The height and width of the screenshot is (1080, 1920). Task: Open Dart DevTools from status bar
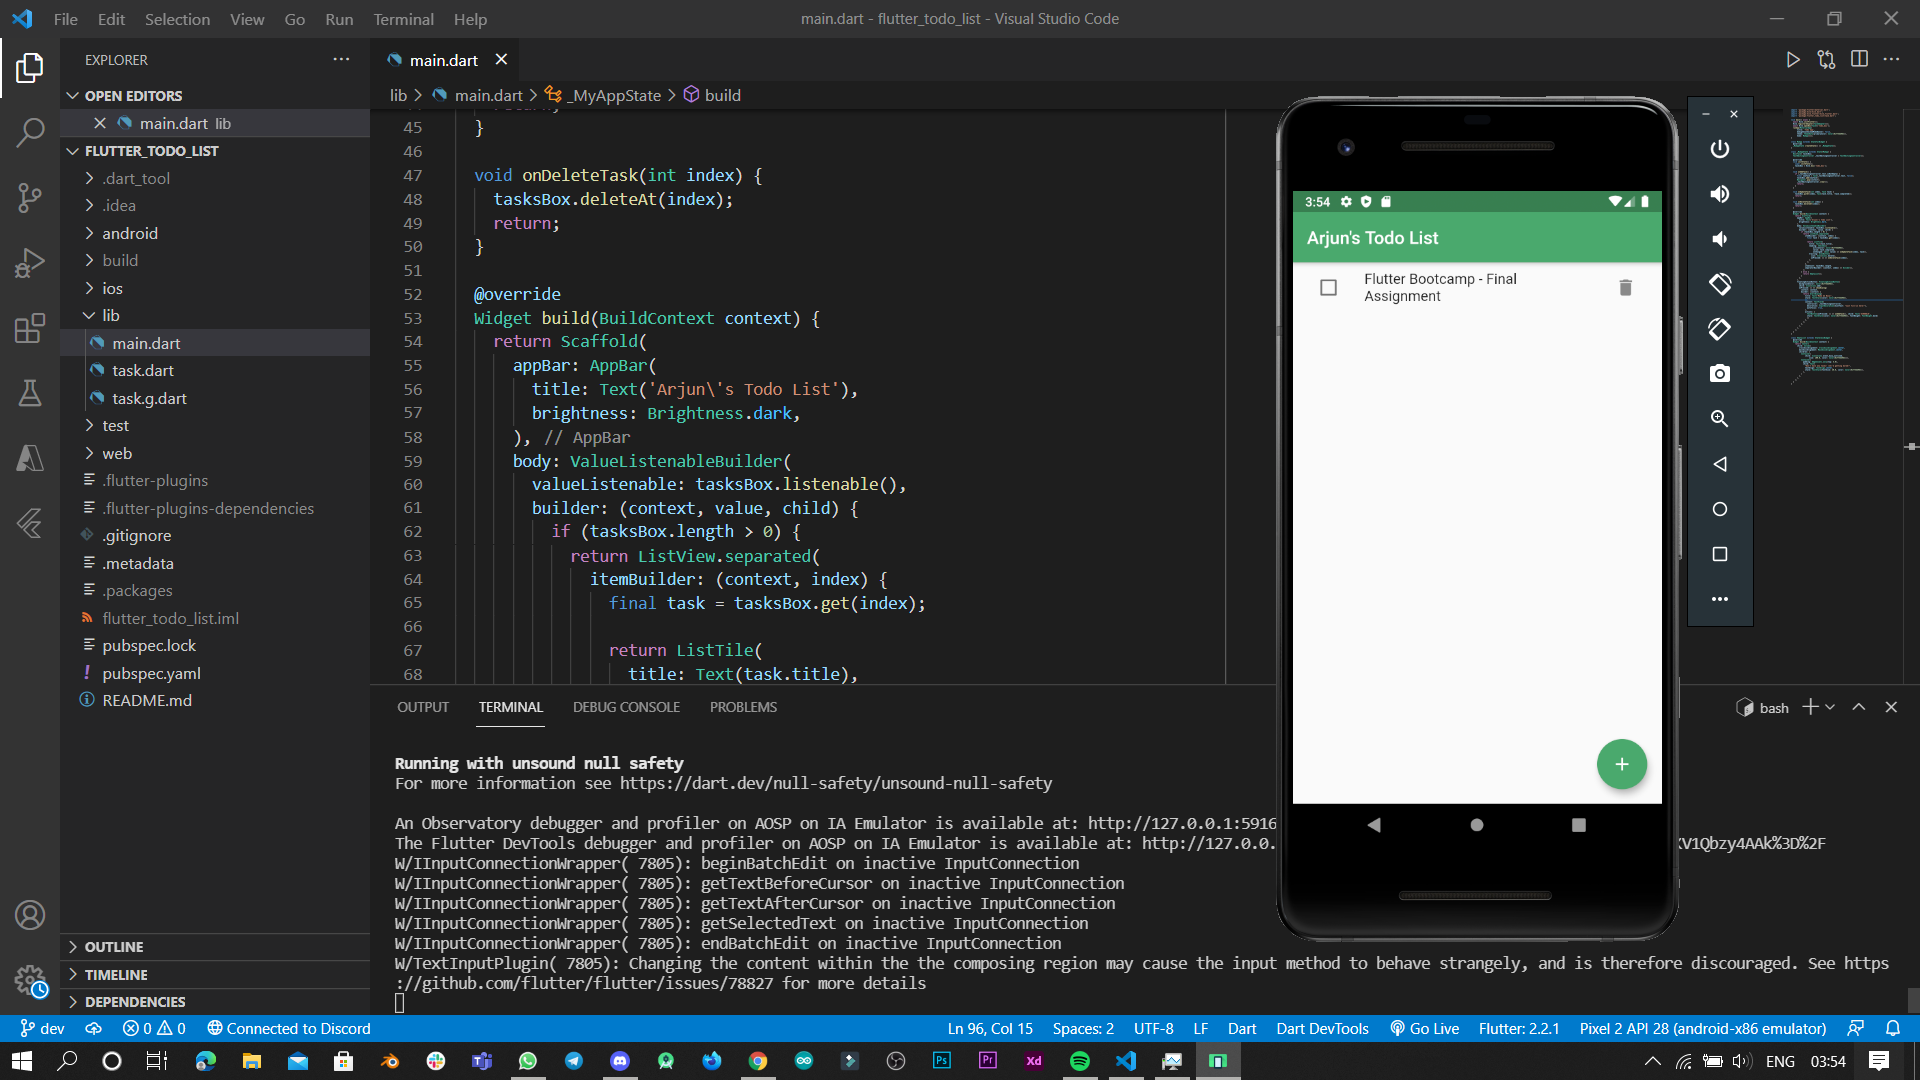pyautogui.click(x=1322, y=1028)
